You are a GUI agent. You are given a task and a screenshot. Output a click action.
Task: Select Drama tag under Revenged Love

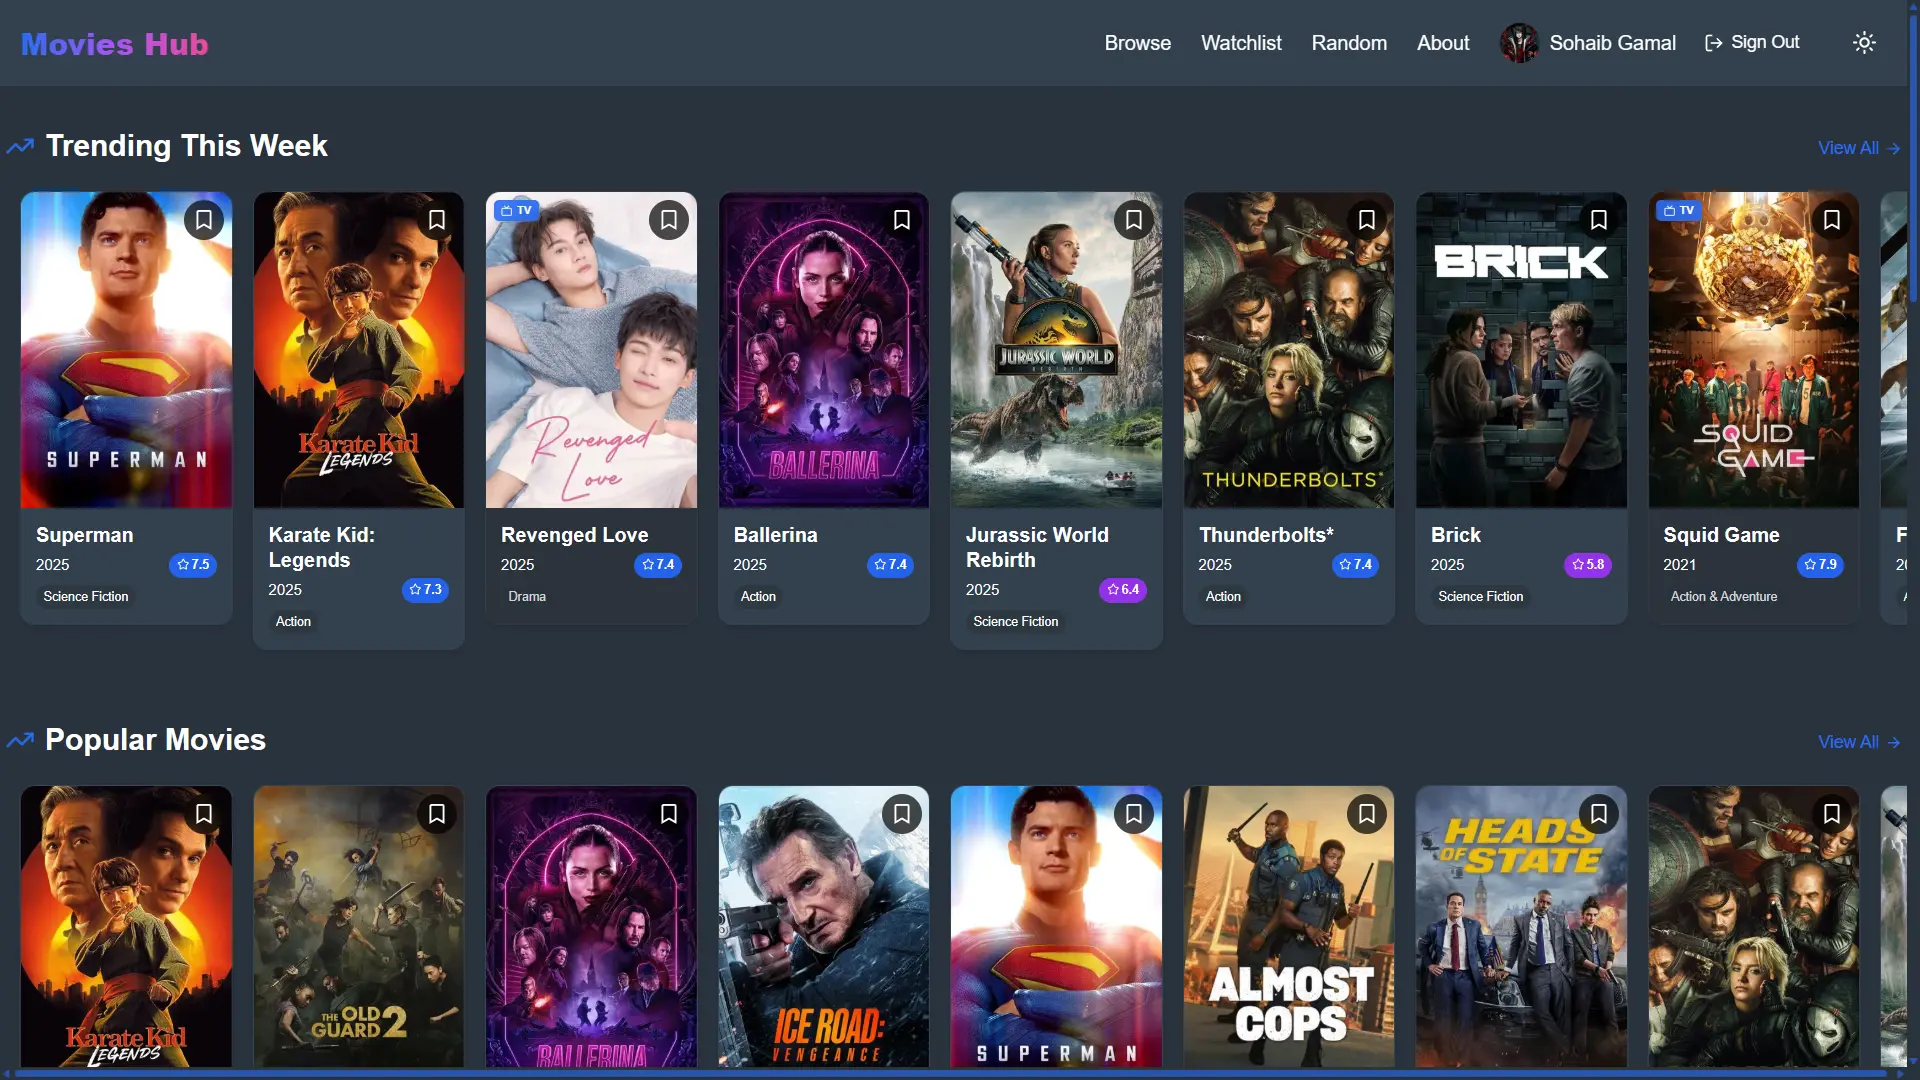click(x=527, y=597)
